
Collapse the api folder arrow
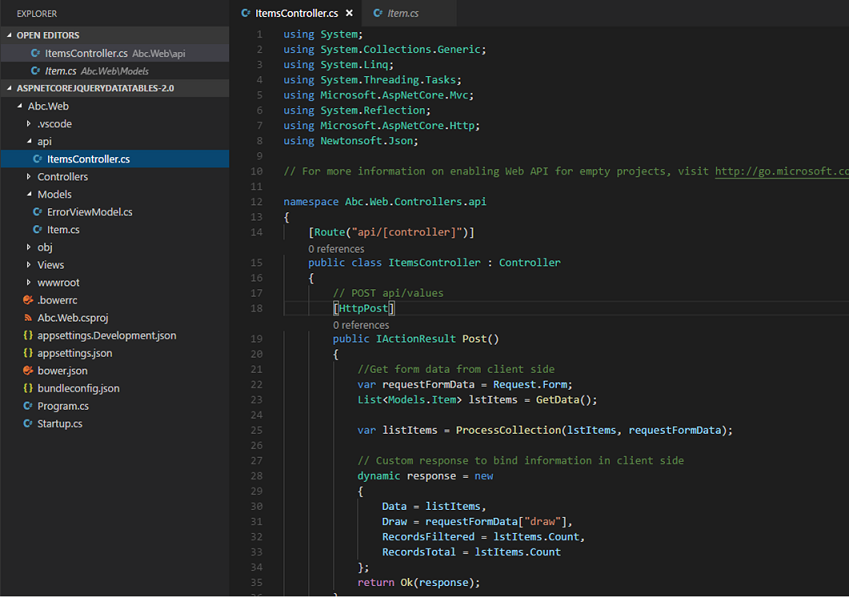pyautogui.click(x=29, y=141)
